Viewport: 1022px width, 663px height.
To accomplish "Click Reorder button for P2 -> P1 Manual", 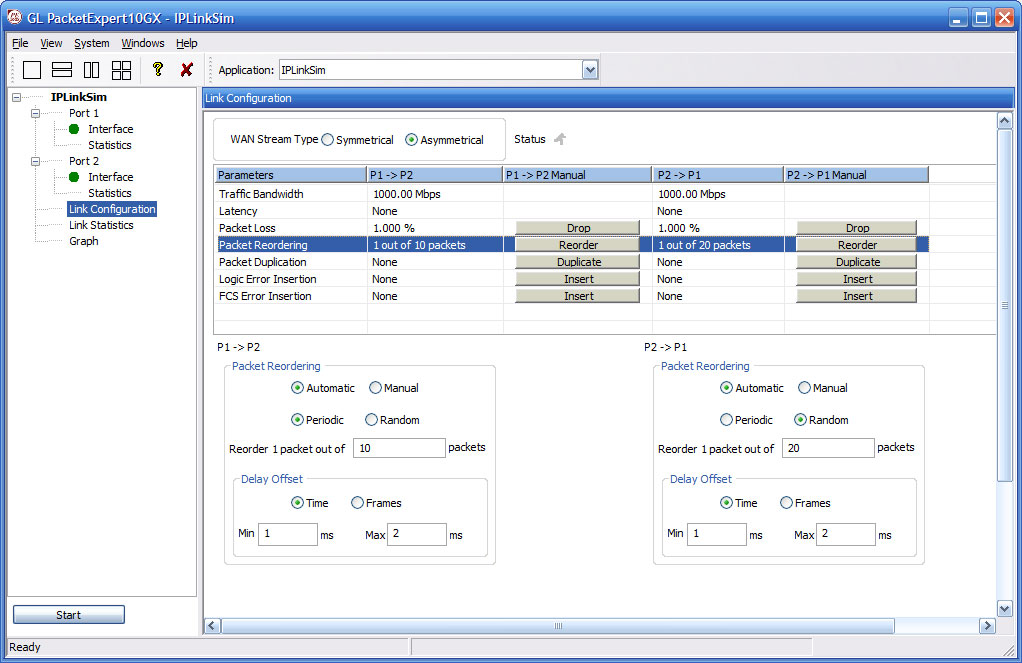I will click(x=857, y=244).
